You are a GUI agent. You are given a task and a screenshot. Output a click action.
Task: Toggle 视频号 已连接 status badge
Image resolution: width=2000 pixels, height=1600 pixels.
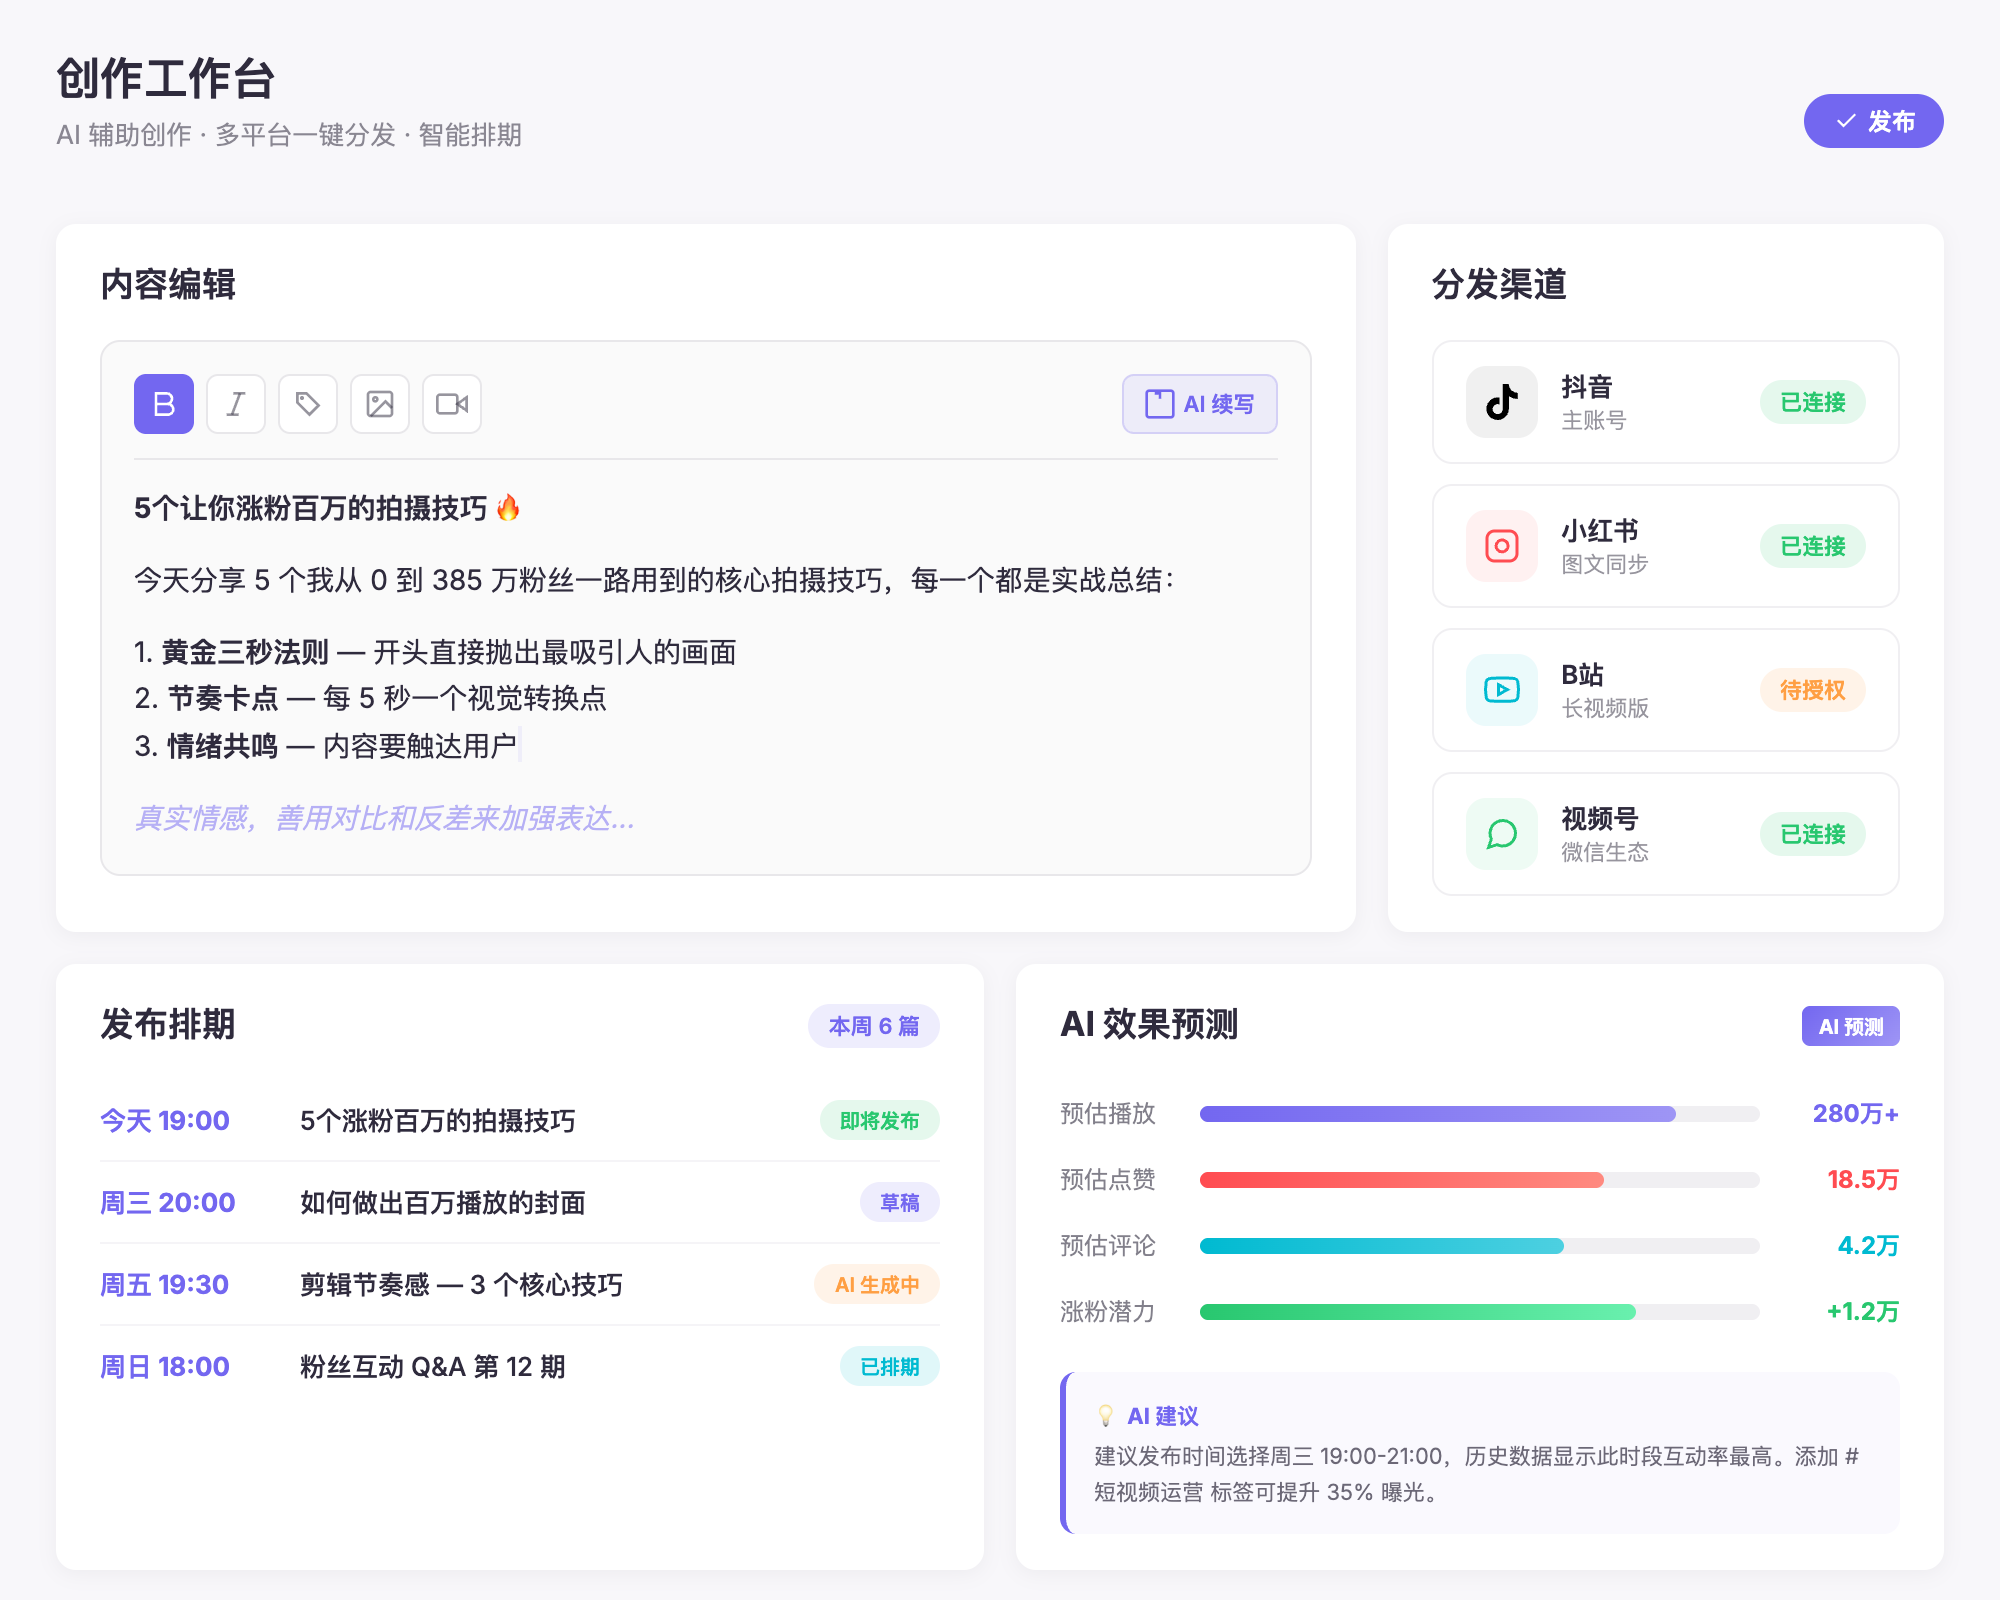pyautogui.click(x=1812, y=834)
